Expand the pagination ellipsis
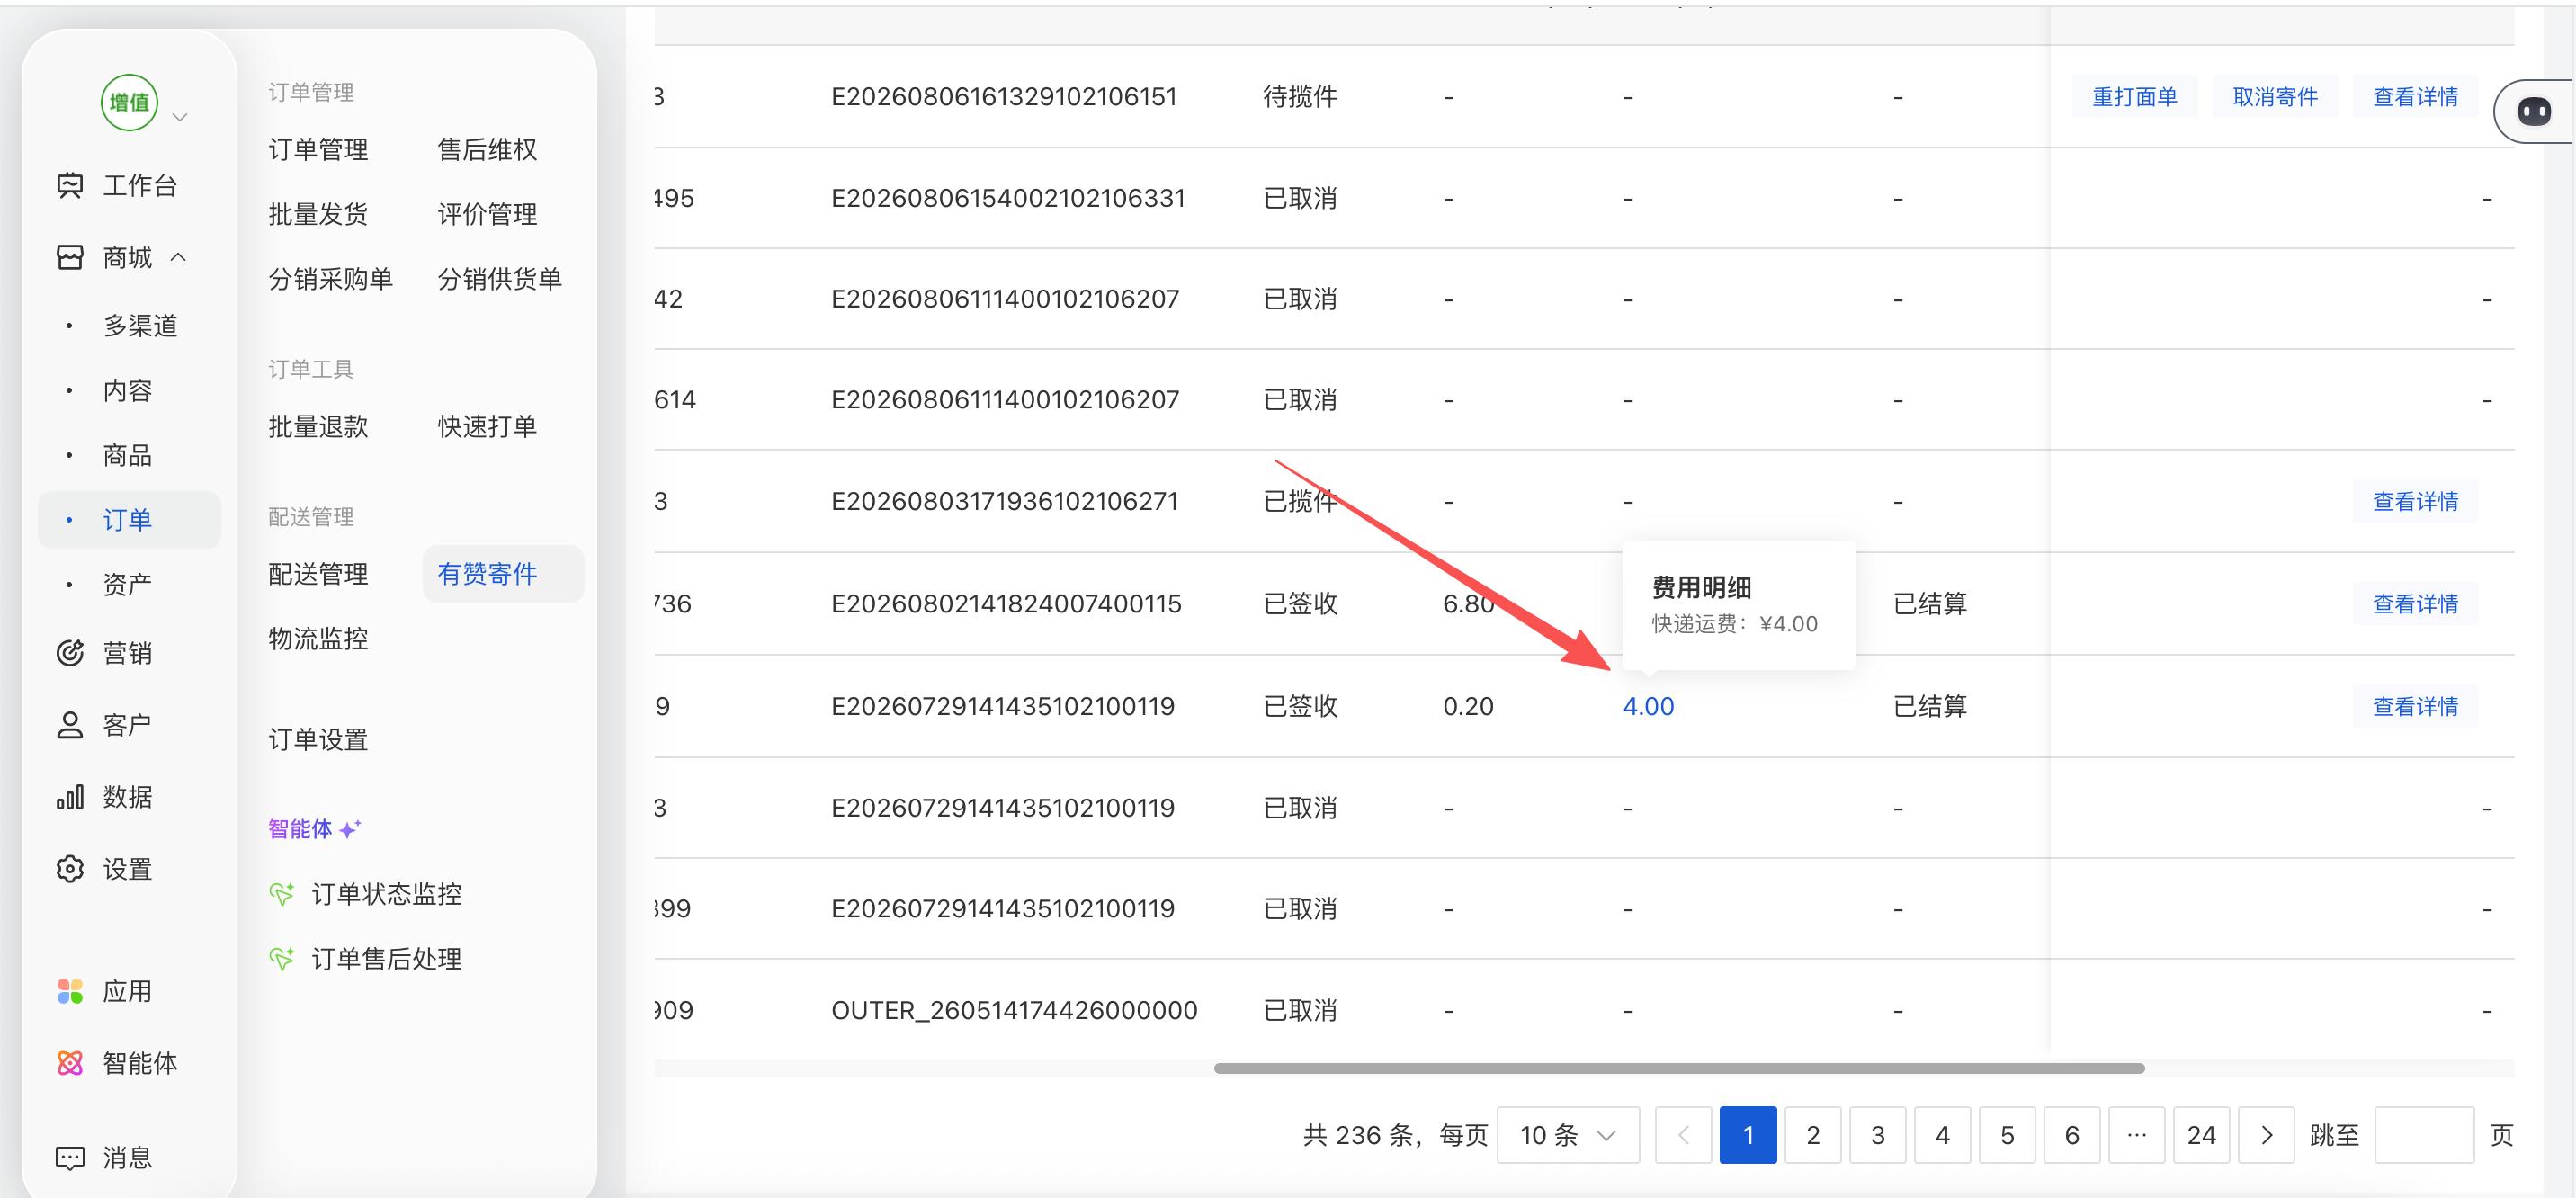The height and width of the screenshot is (1198, 2576). (2137, 1135)
